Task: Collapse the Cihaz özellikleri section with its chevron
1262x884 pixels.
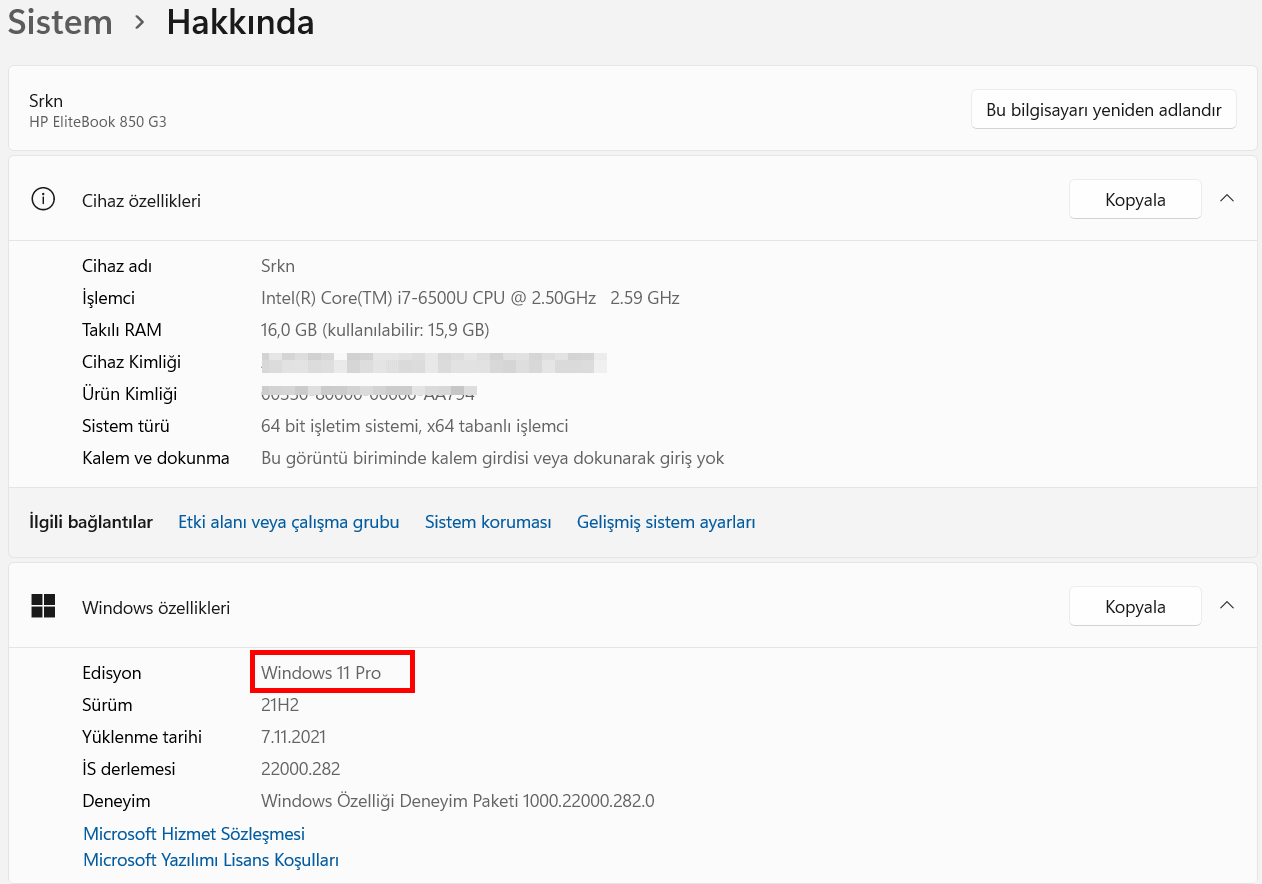Action: coord(1227,199)
